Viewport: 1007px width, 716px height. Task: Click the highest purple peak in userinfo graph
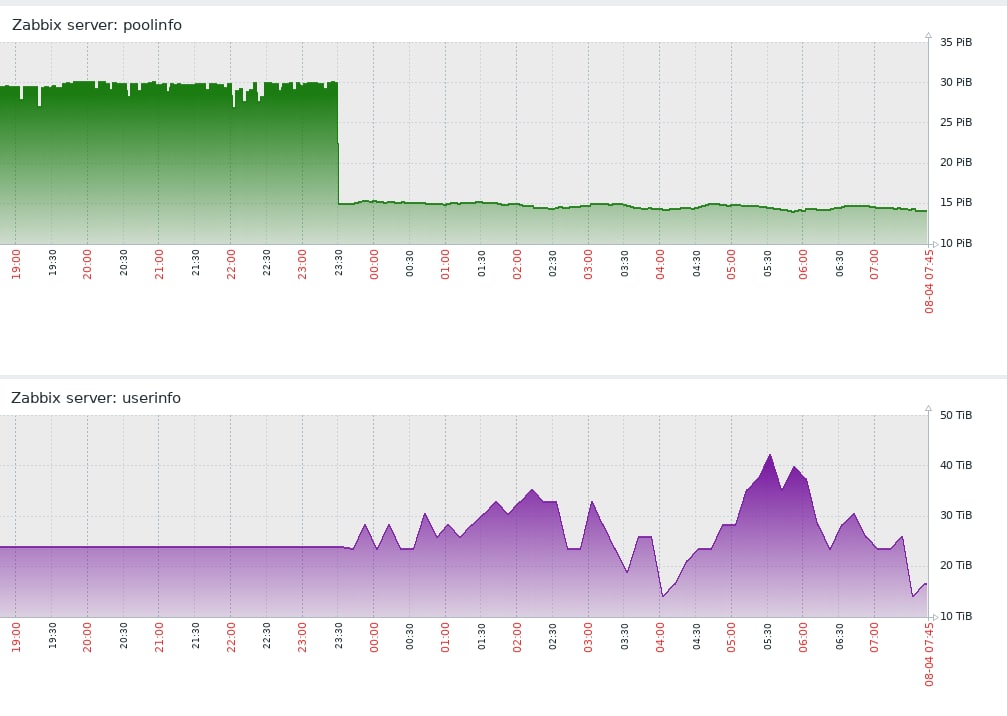click(770, 455)
